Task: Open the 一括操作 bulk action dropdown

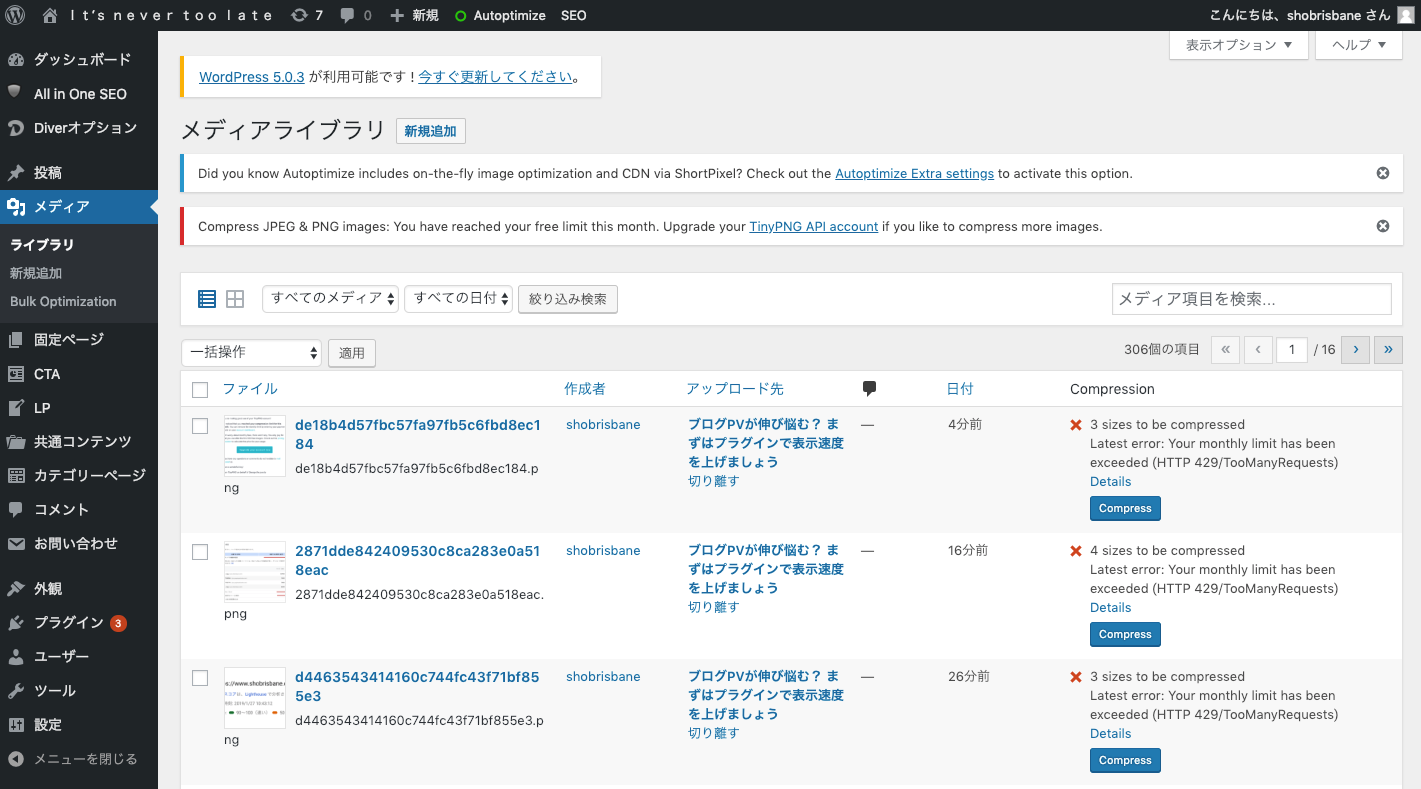Action: point(251,352)
